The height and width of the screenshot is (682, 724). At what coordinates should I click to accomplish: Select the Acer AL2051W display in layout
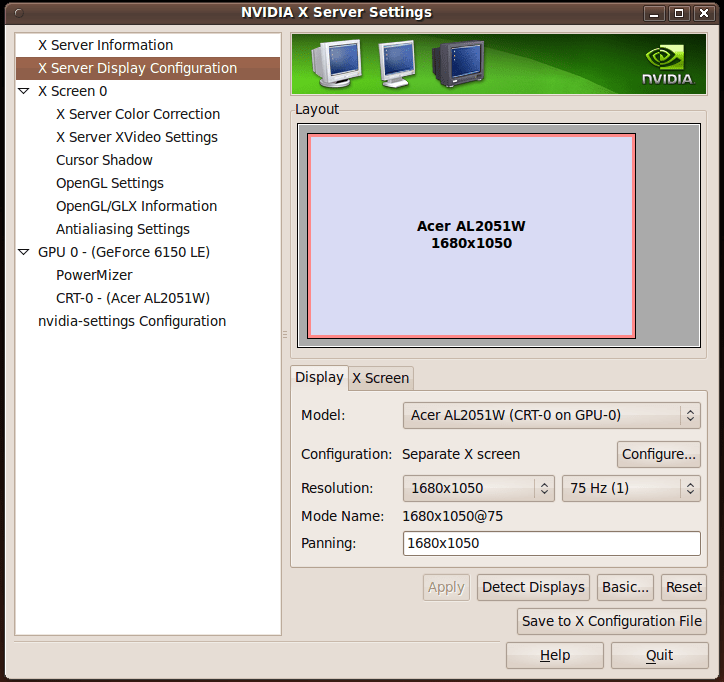click(x=471, y=236)
